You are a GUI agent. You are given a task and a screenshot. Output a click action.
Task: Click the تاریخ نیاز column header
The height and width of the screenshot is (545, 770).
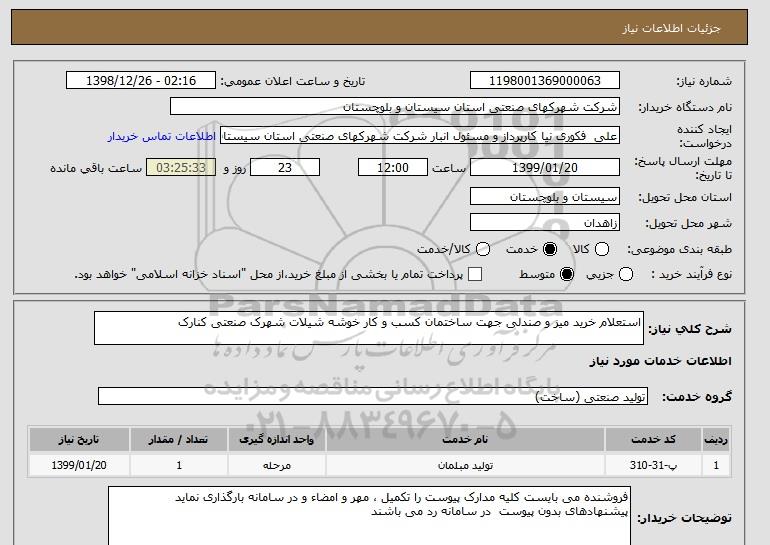pyautogui.click(x=79, y=439)
